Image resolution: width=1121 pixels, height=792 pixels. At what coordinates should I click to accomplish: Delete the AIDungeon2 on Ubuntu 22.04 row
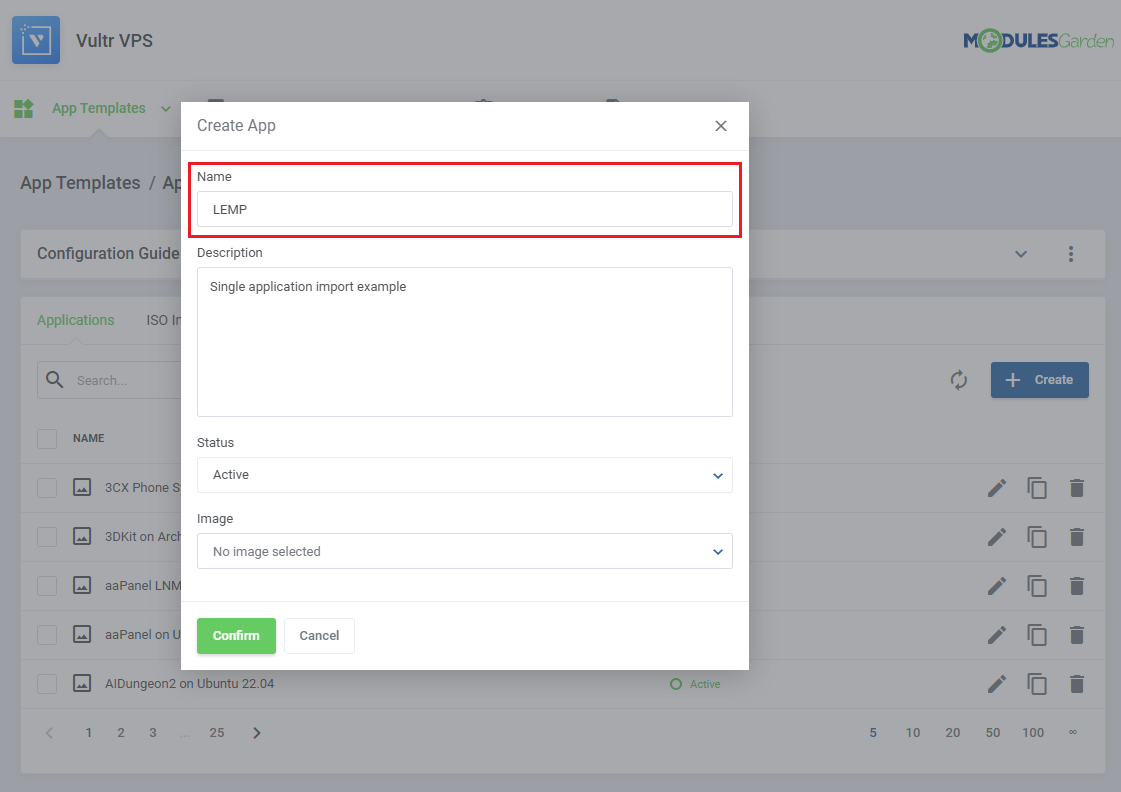[x=1077, y=684]
